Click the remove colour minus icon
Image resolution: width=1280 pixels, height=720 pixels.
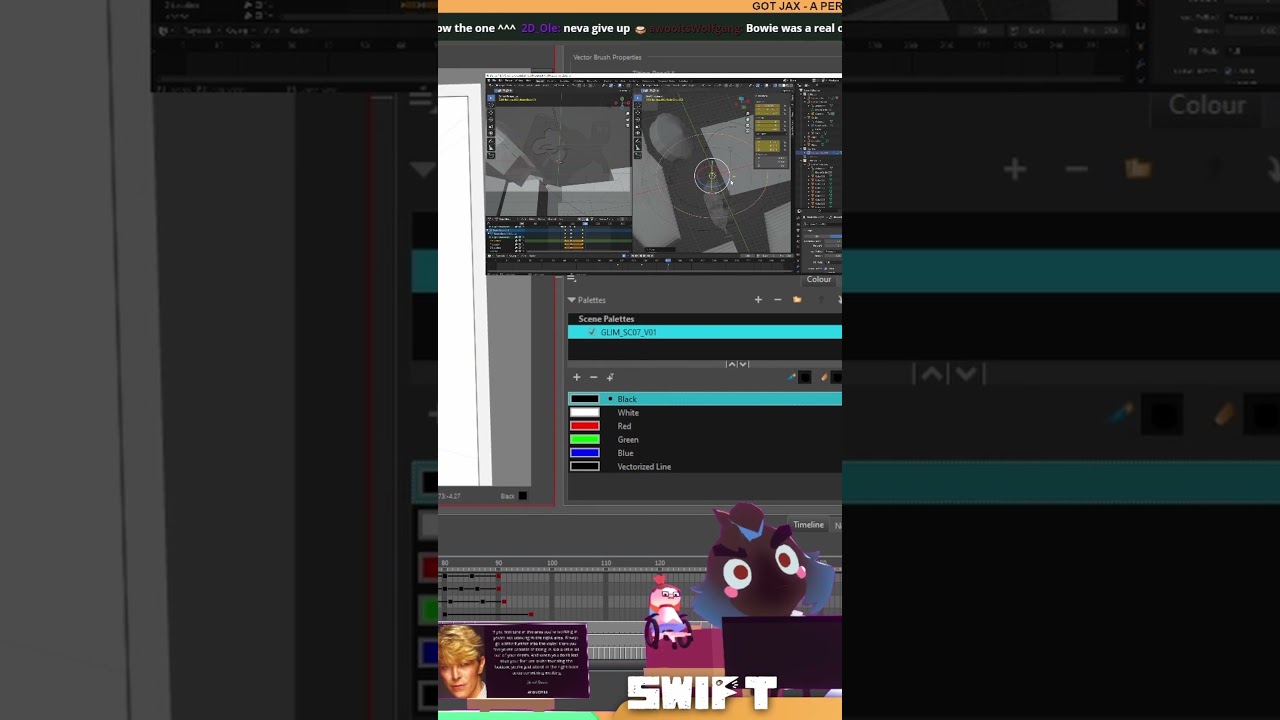pyautogui.click(x=594, y=377)
